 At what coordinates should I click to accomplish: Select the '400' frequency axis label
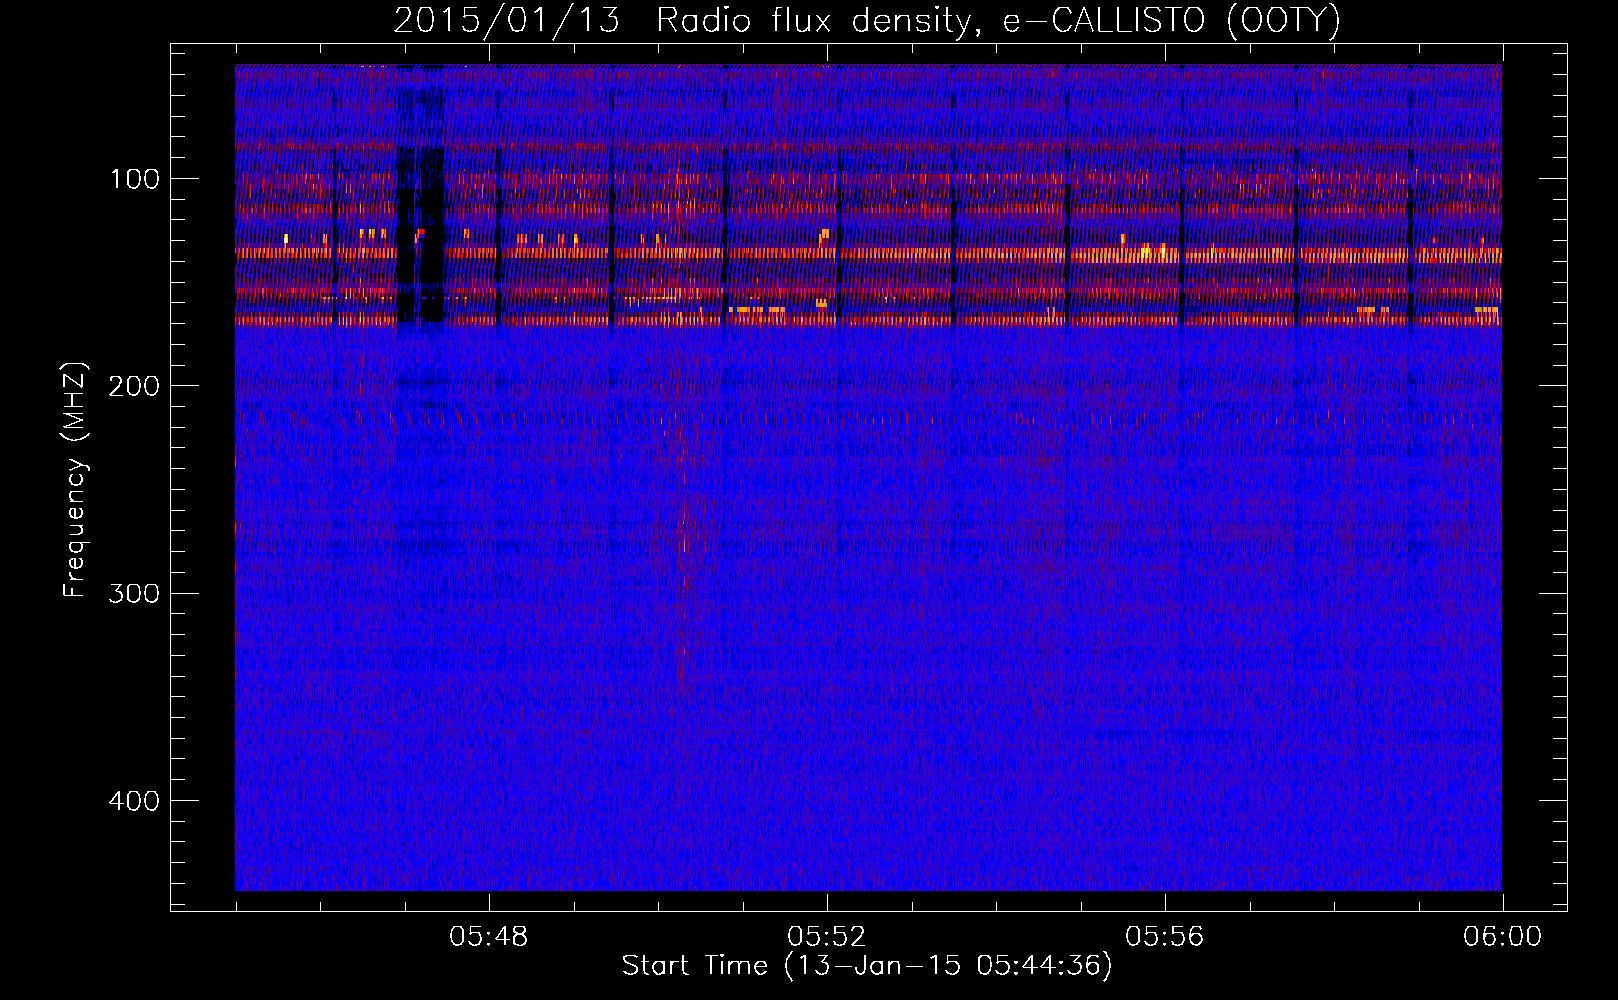point(134,801)
